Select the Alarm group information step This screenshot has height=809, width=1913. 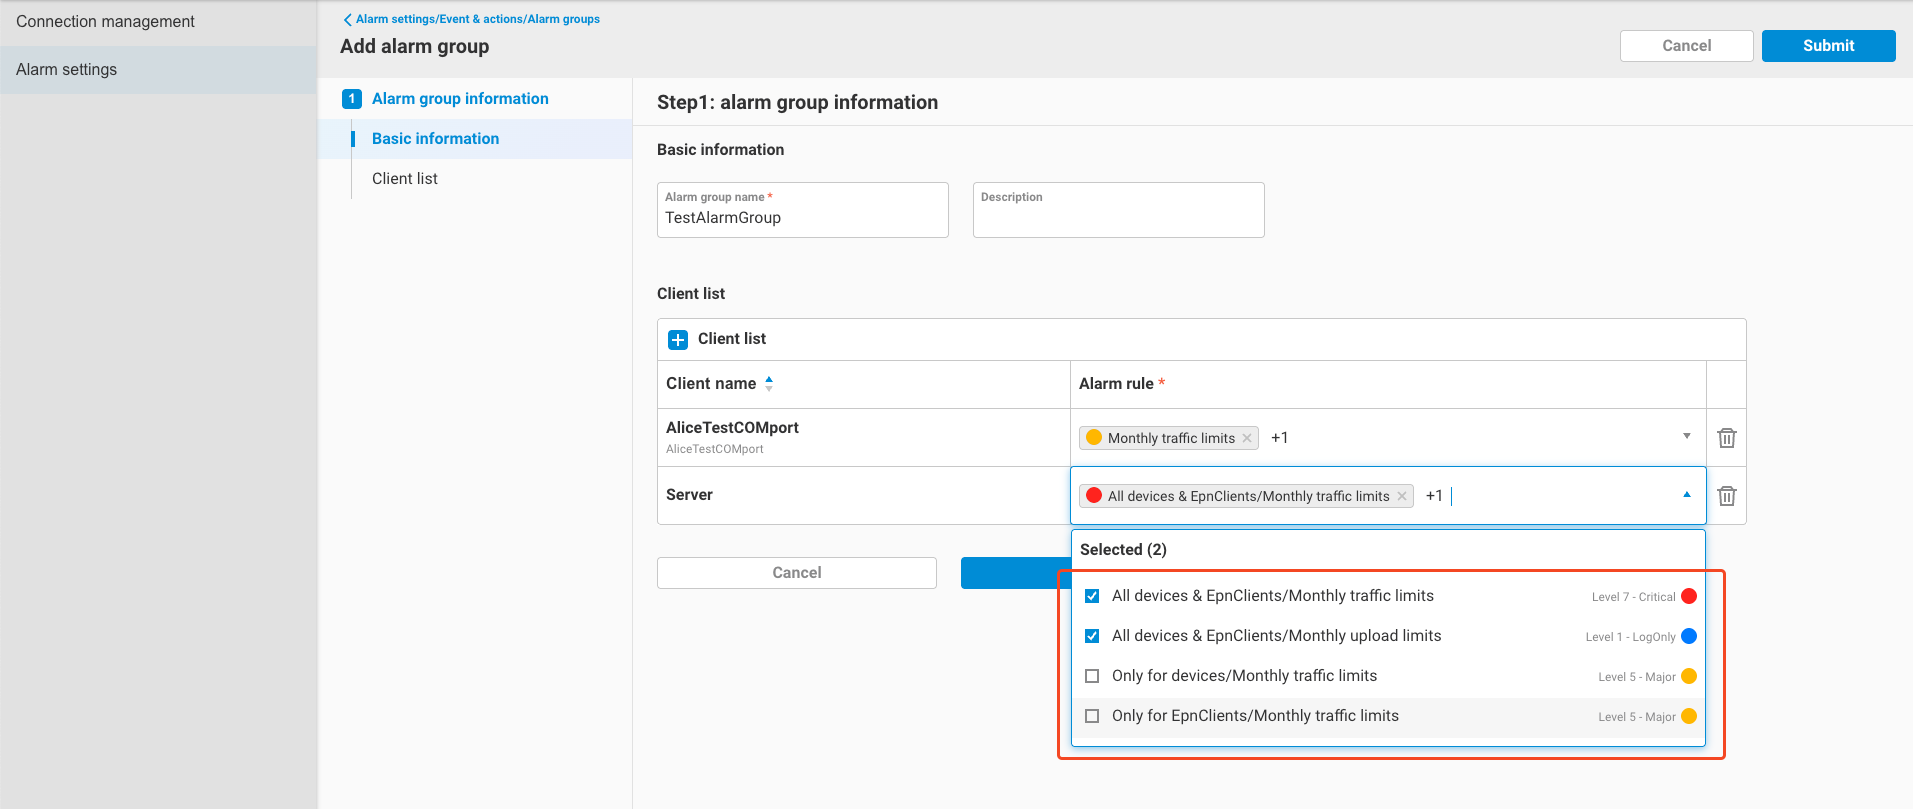(460, 99)
